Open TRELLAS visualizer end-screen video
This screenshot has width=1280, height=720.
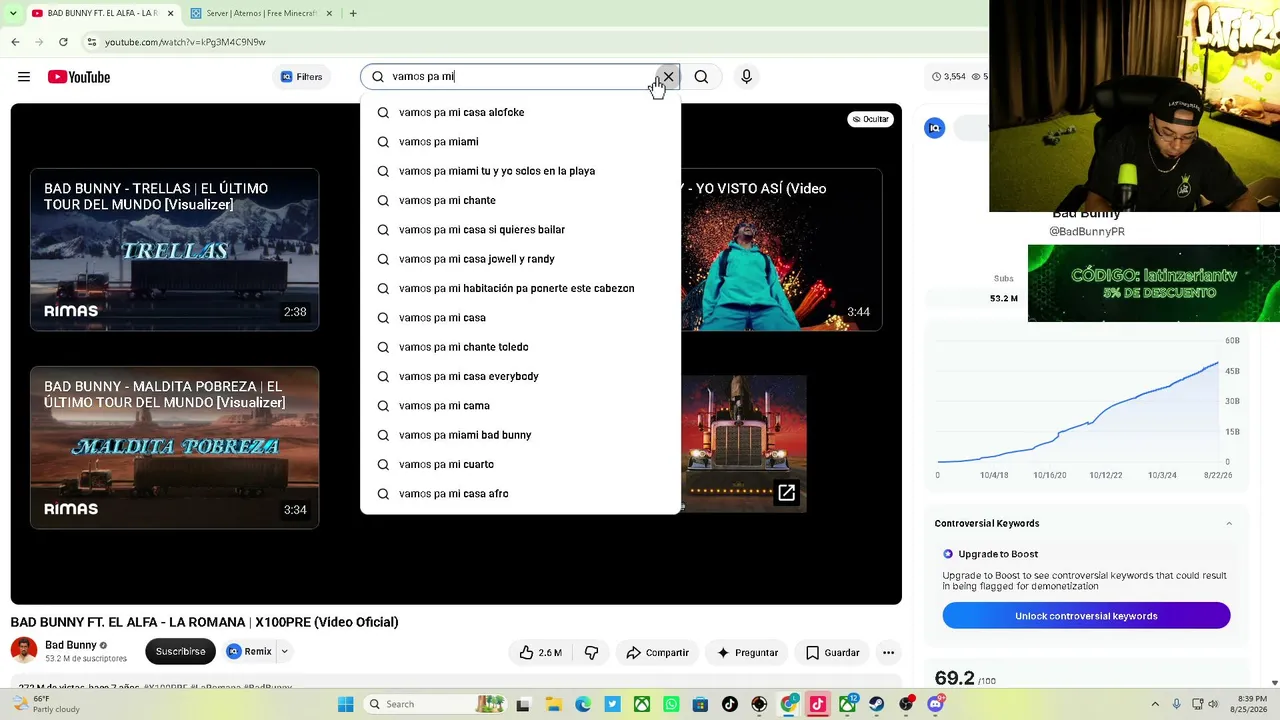(175, 250)
